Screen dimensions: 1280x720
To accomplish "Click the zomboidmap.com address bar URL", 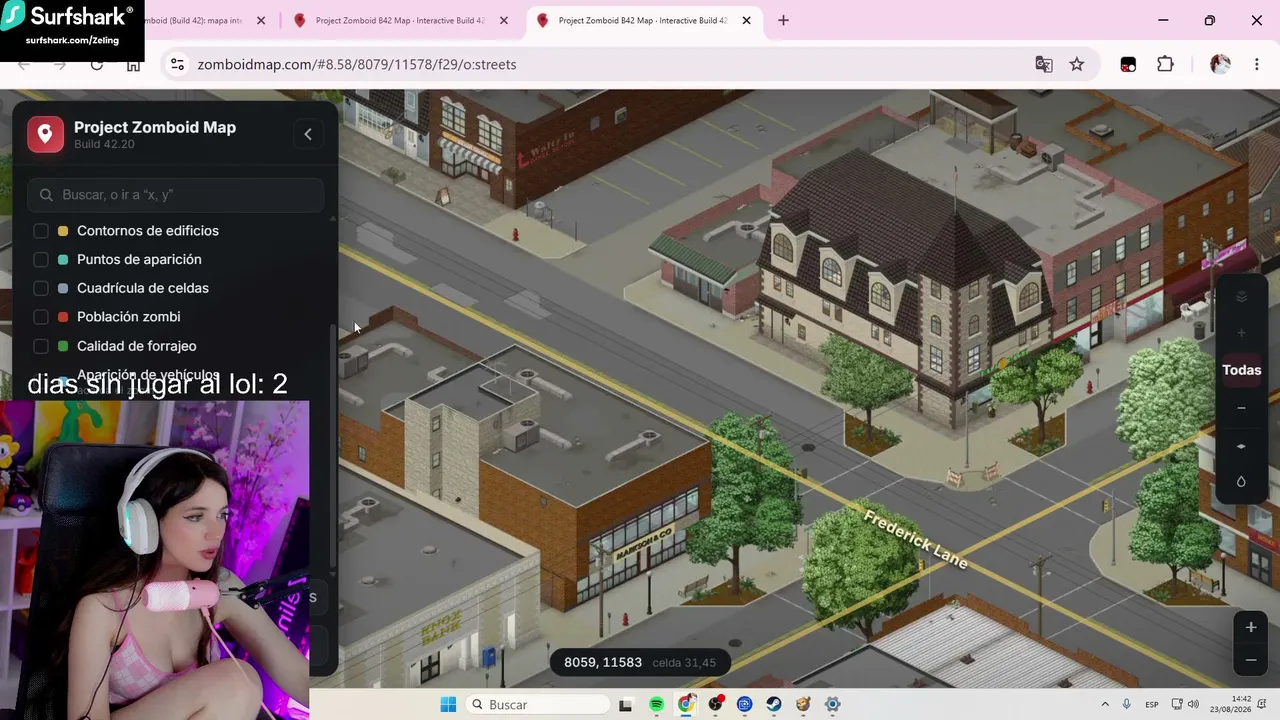I will coord(357,64).
